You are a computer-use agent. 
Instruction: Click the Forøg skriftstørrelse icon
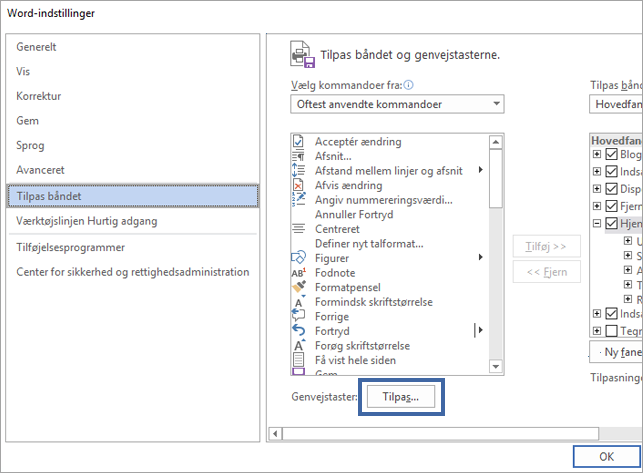coord(299,345)
